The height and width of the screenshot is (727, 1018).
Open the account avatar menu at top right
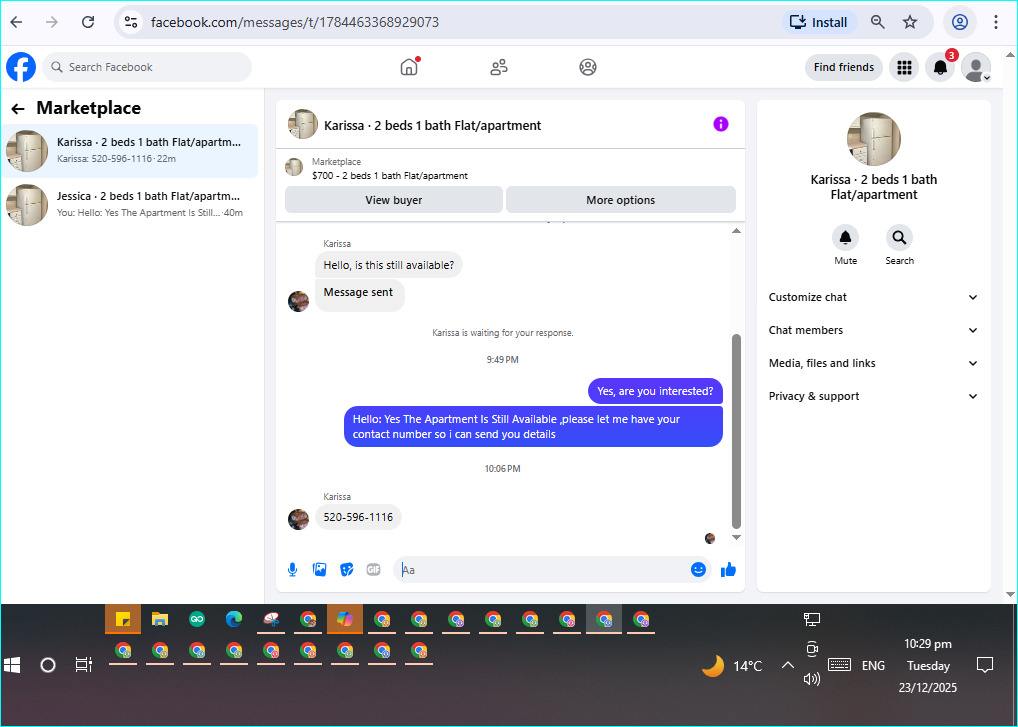pos(976,67)
